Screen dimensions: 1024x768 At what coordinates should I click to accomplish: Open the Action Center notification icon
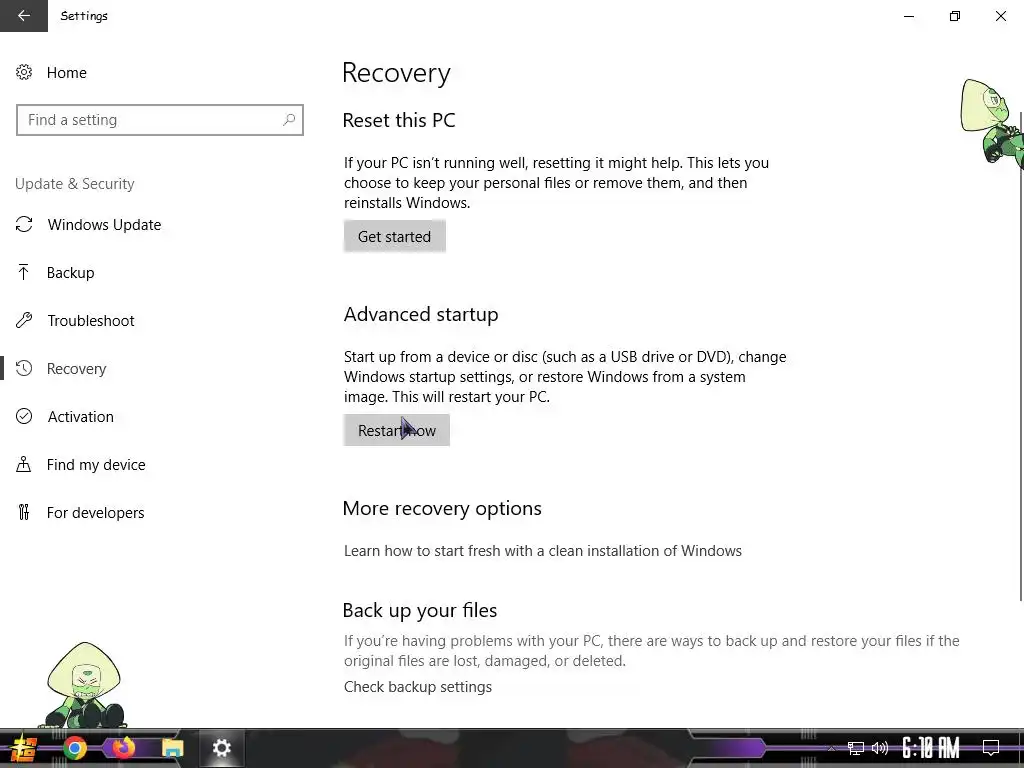[x=991, y=748]
